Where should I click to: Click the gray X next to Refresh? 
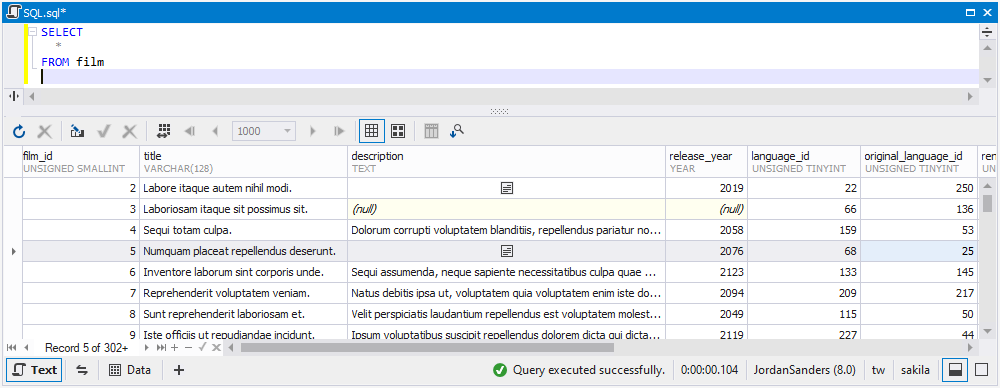point(44,131)
